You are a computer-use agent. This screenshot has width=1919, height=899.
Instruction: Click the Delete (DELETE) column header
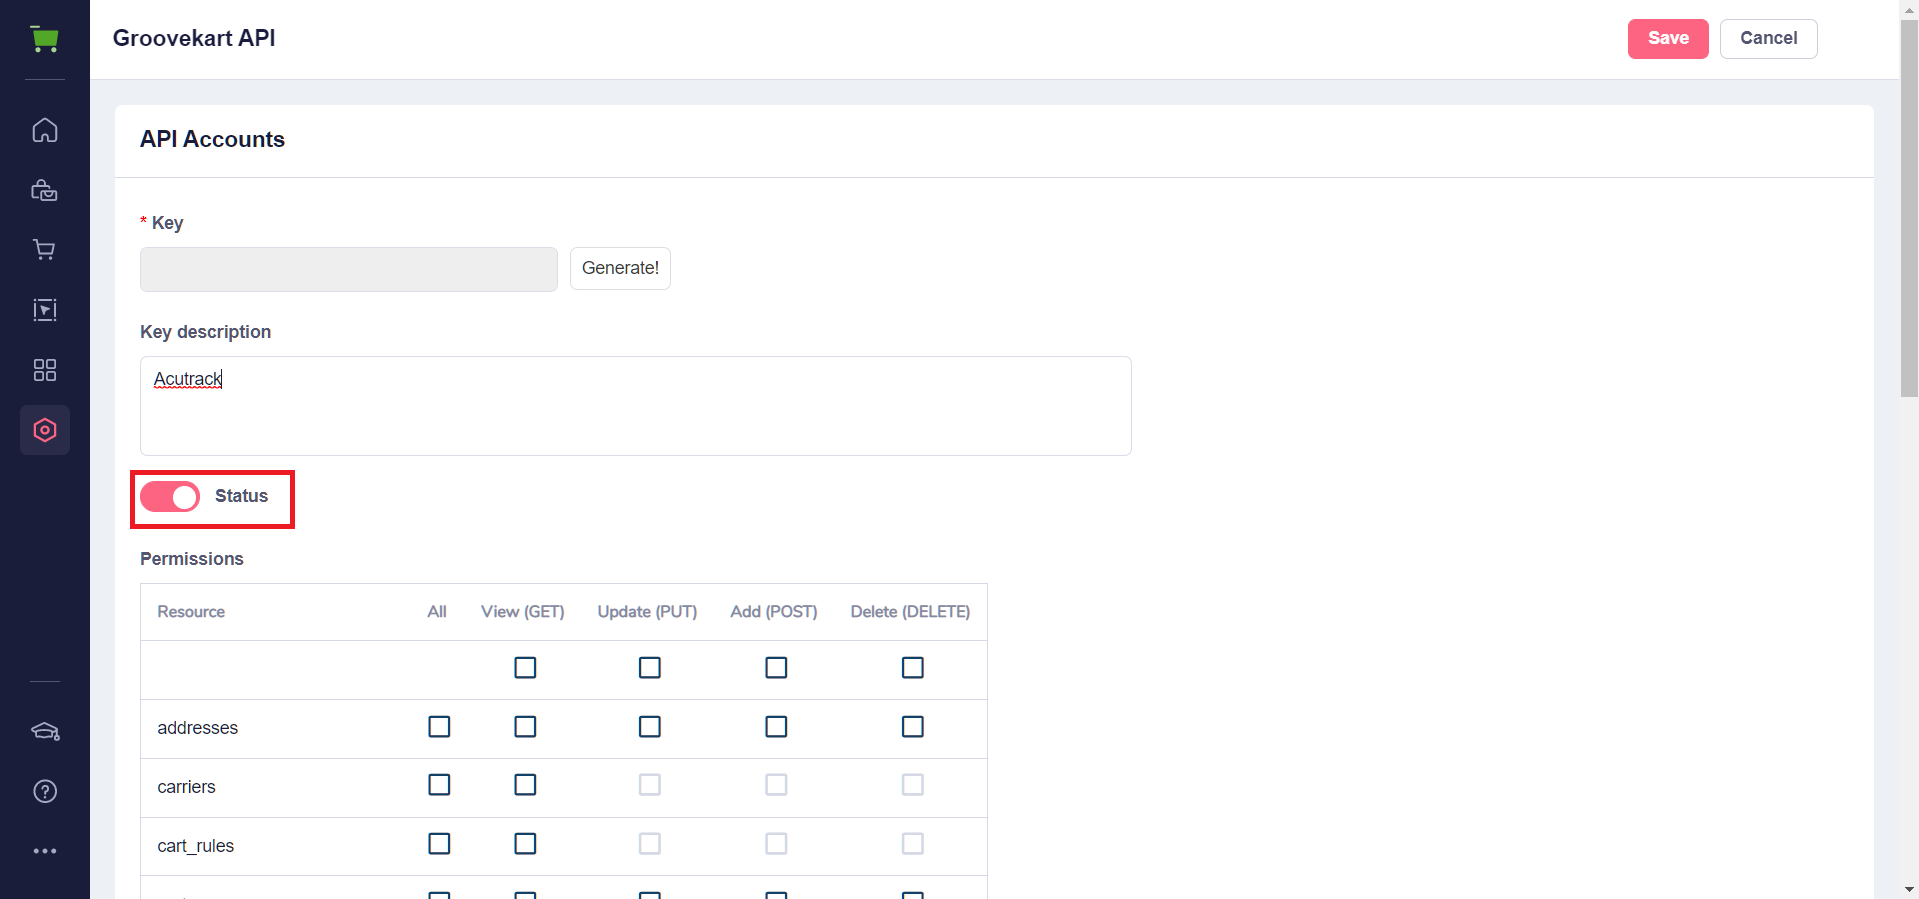point(910,612)
